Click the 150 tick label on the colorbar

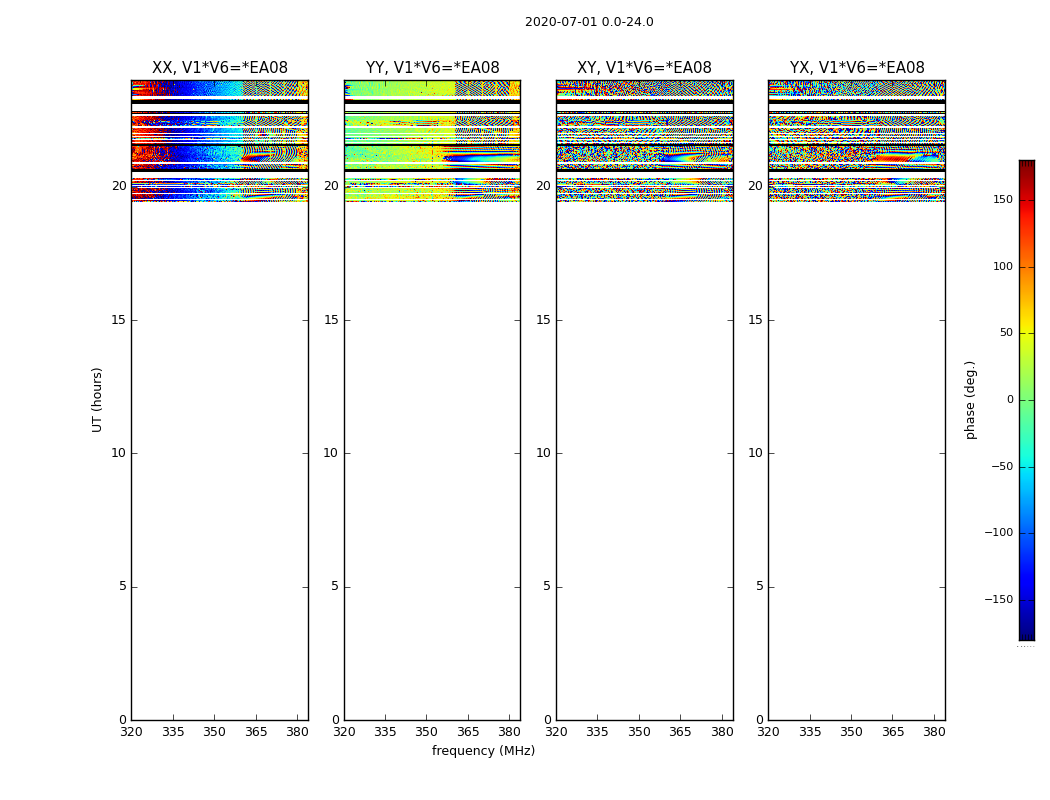click(x=1000, y=200)
